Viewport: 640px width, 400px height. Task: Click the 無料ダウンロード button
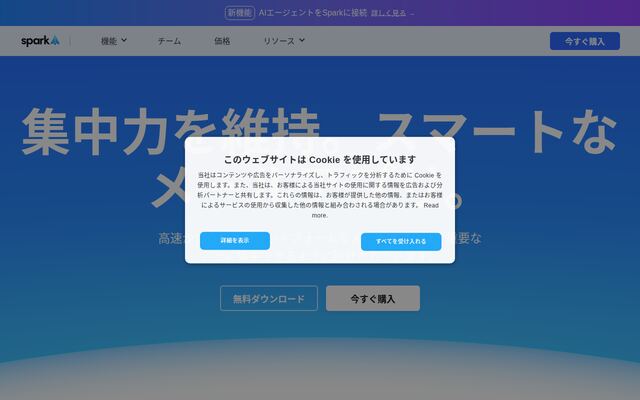coord(269,298)
